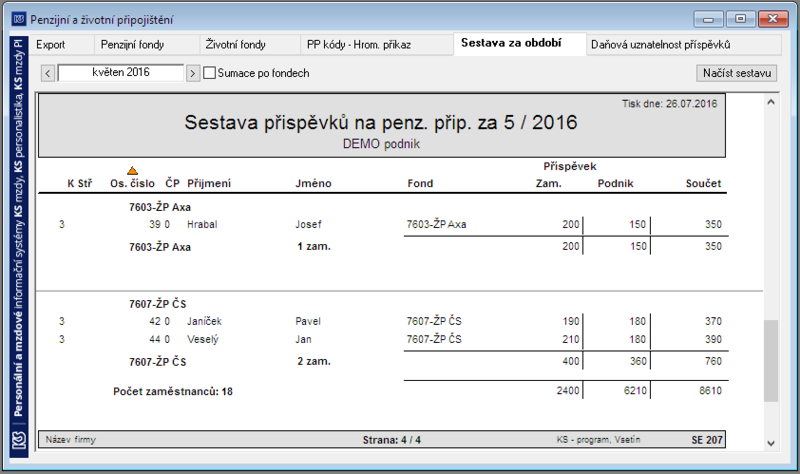
Task: Click the Název firmy footer text
Action: (70, 439)
